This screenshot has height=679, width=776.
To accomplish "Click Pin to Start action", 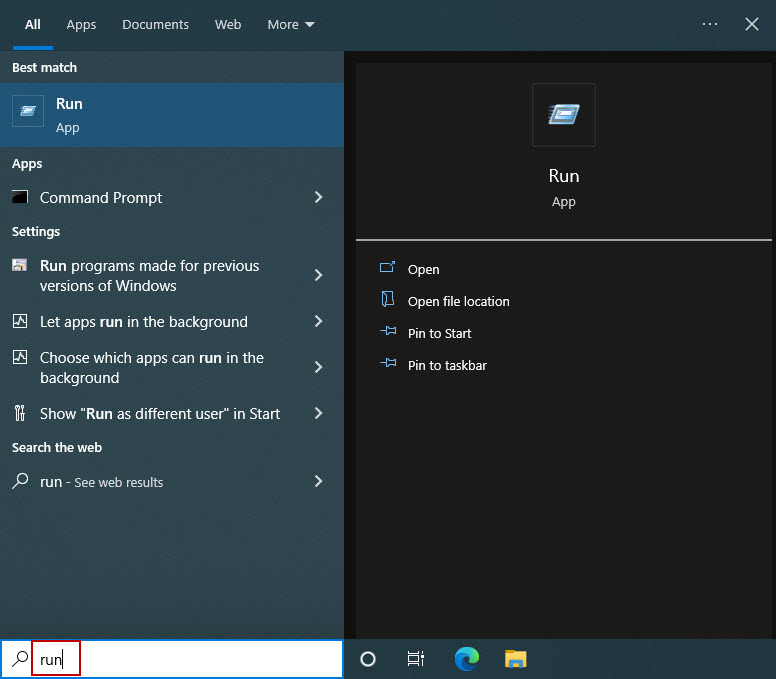I will point(439,334).
